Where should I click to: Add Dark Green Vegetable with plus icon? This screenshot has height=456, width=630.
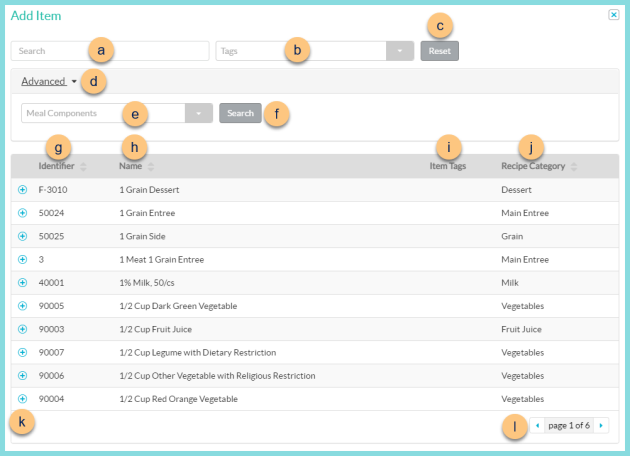coord(22,306)
